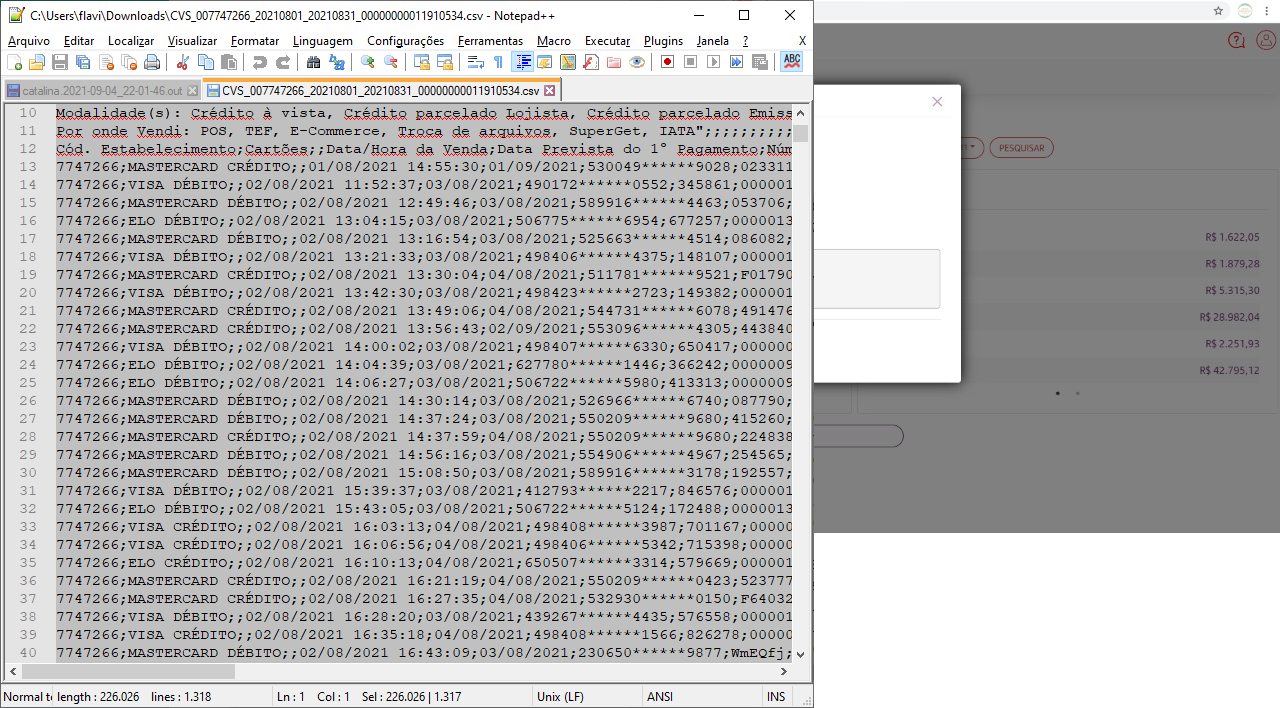
Task: Open the Document Map toolbar icon
Action: coord(568,62)
